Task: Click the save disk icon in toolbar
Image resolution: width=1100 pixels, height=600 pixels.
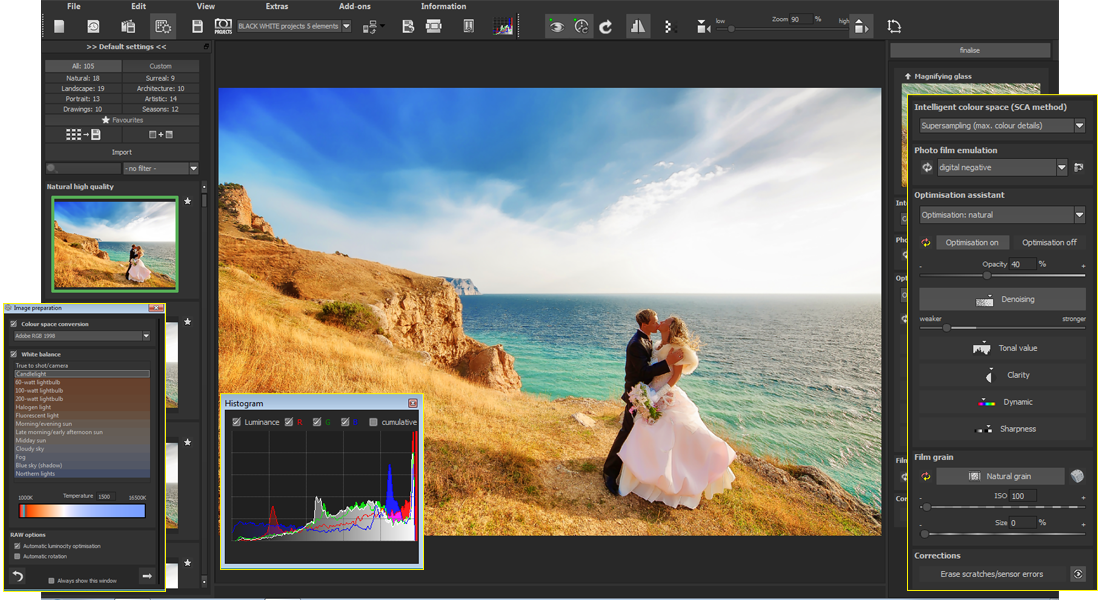Action: click(x=197, y=27)
